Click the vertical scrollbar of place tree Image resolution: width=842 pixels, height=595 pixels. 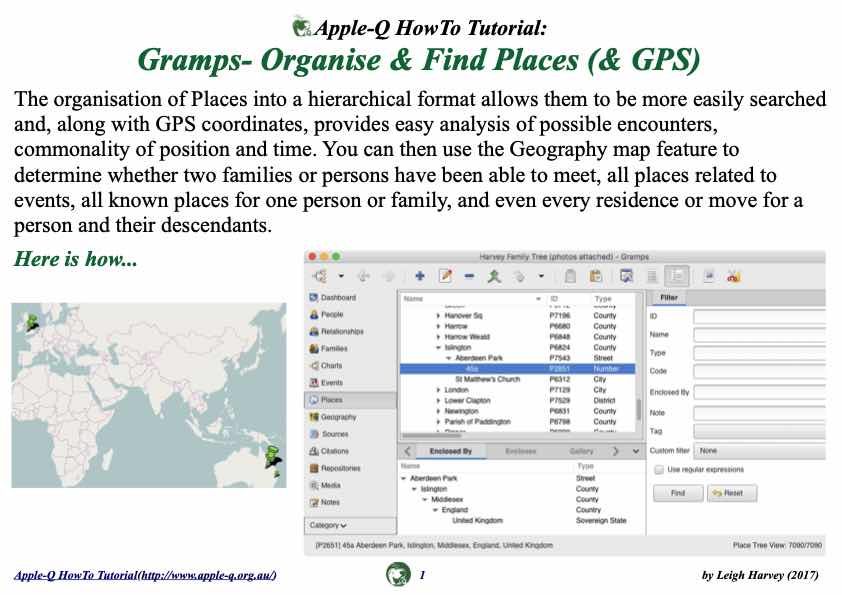click(x=638, y=410)
